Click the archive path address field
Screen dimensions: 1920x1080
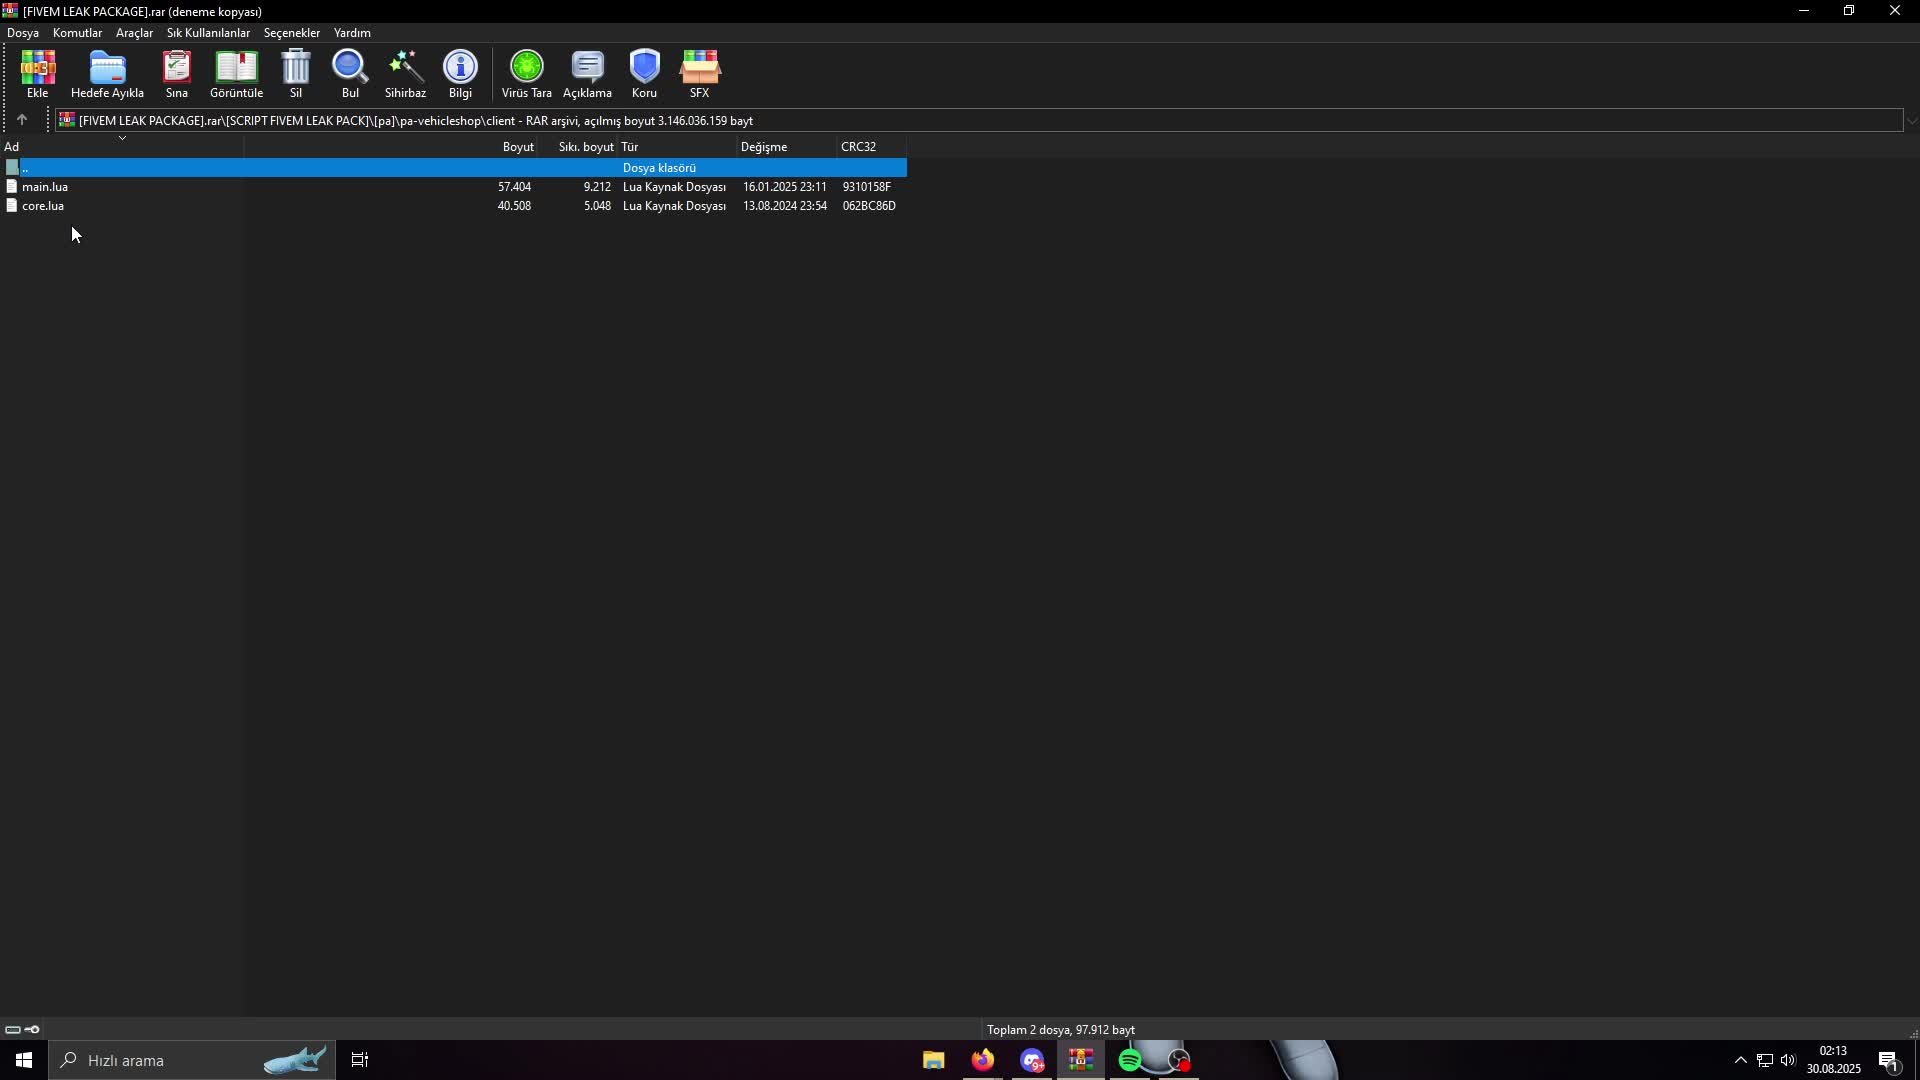[x=979, y=121]
